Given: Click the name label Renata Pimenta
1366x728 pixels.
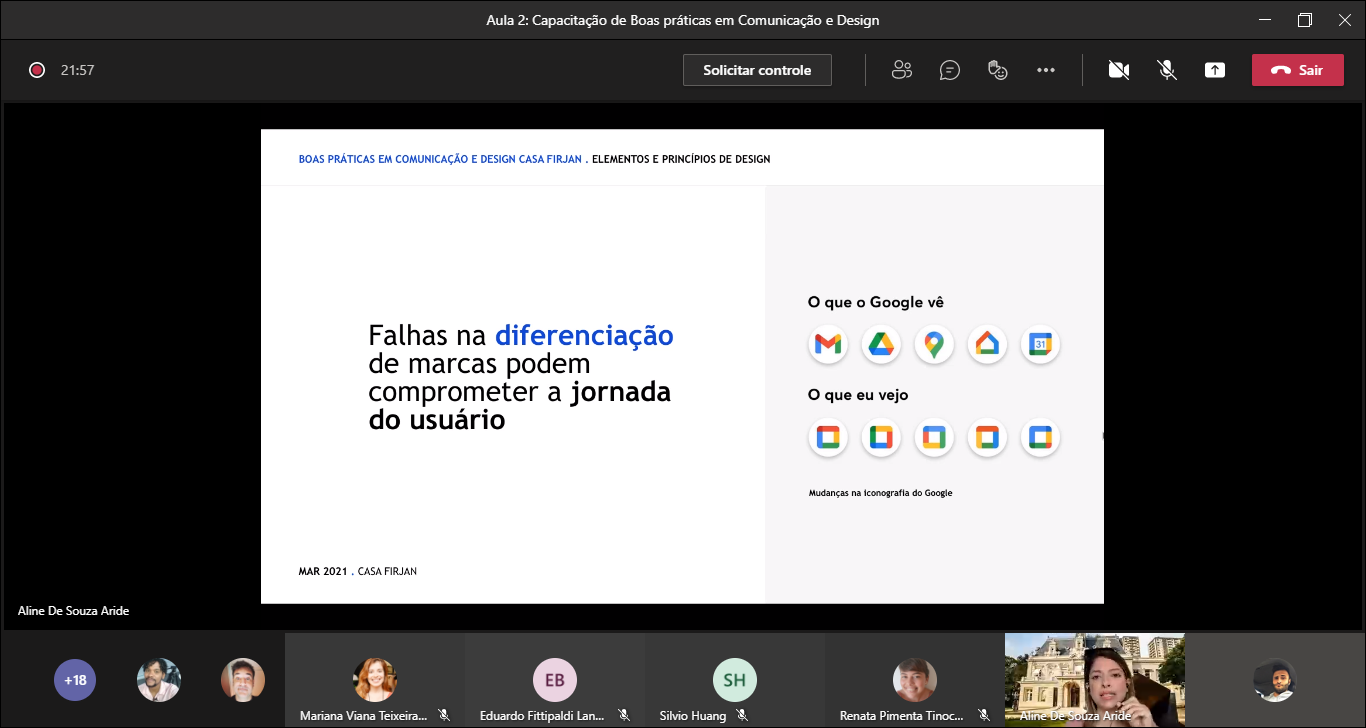Looking at the screenshot, I should (902, 716).
